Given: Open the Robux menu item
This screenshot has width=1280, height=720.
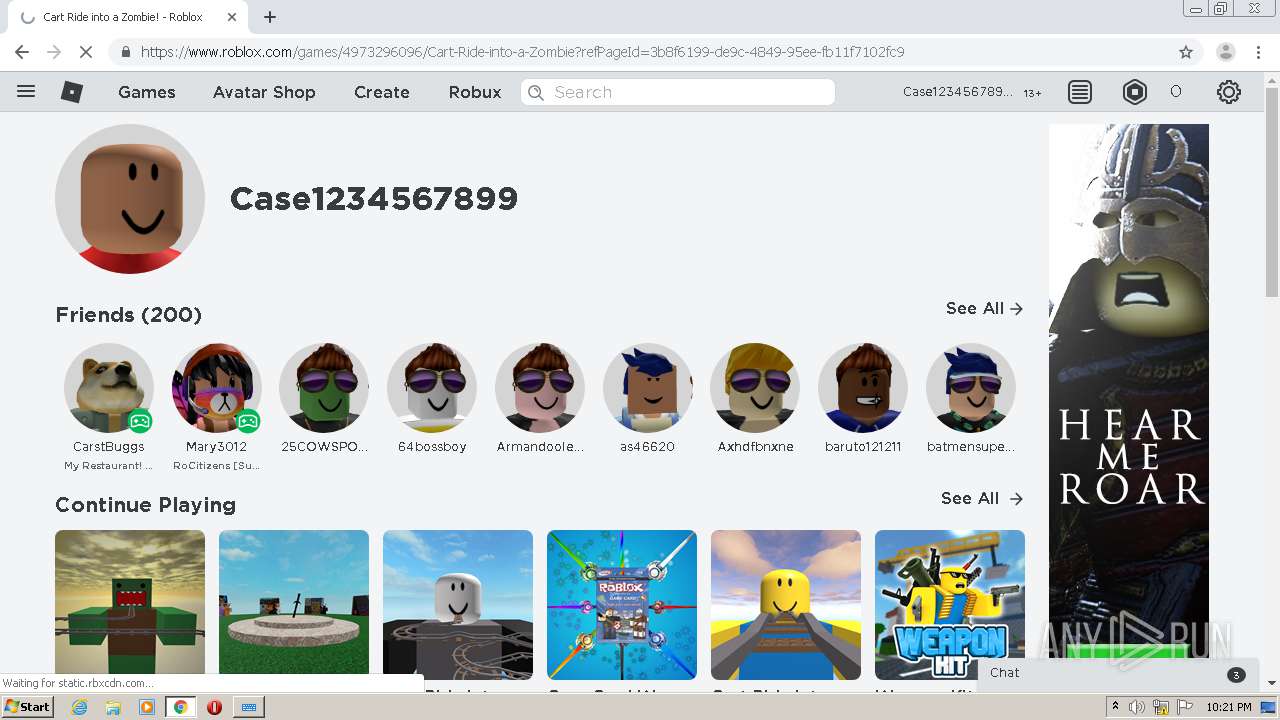Looking at the screenshot, I should 475,92.
